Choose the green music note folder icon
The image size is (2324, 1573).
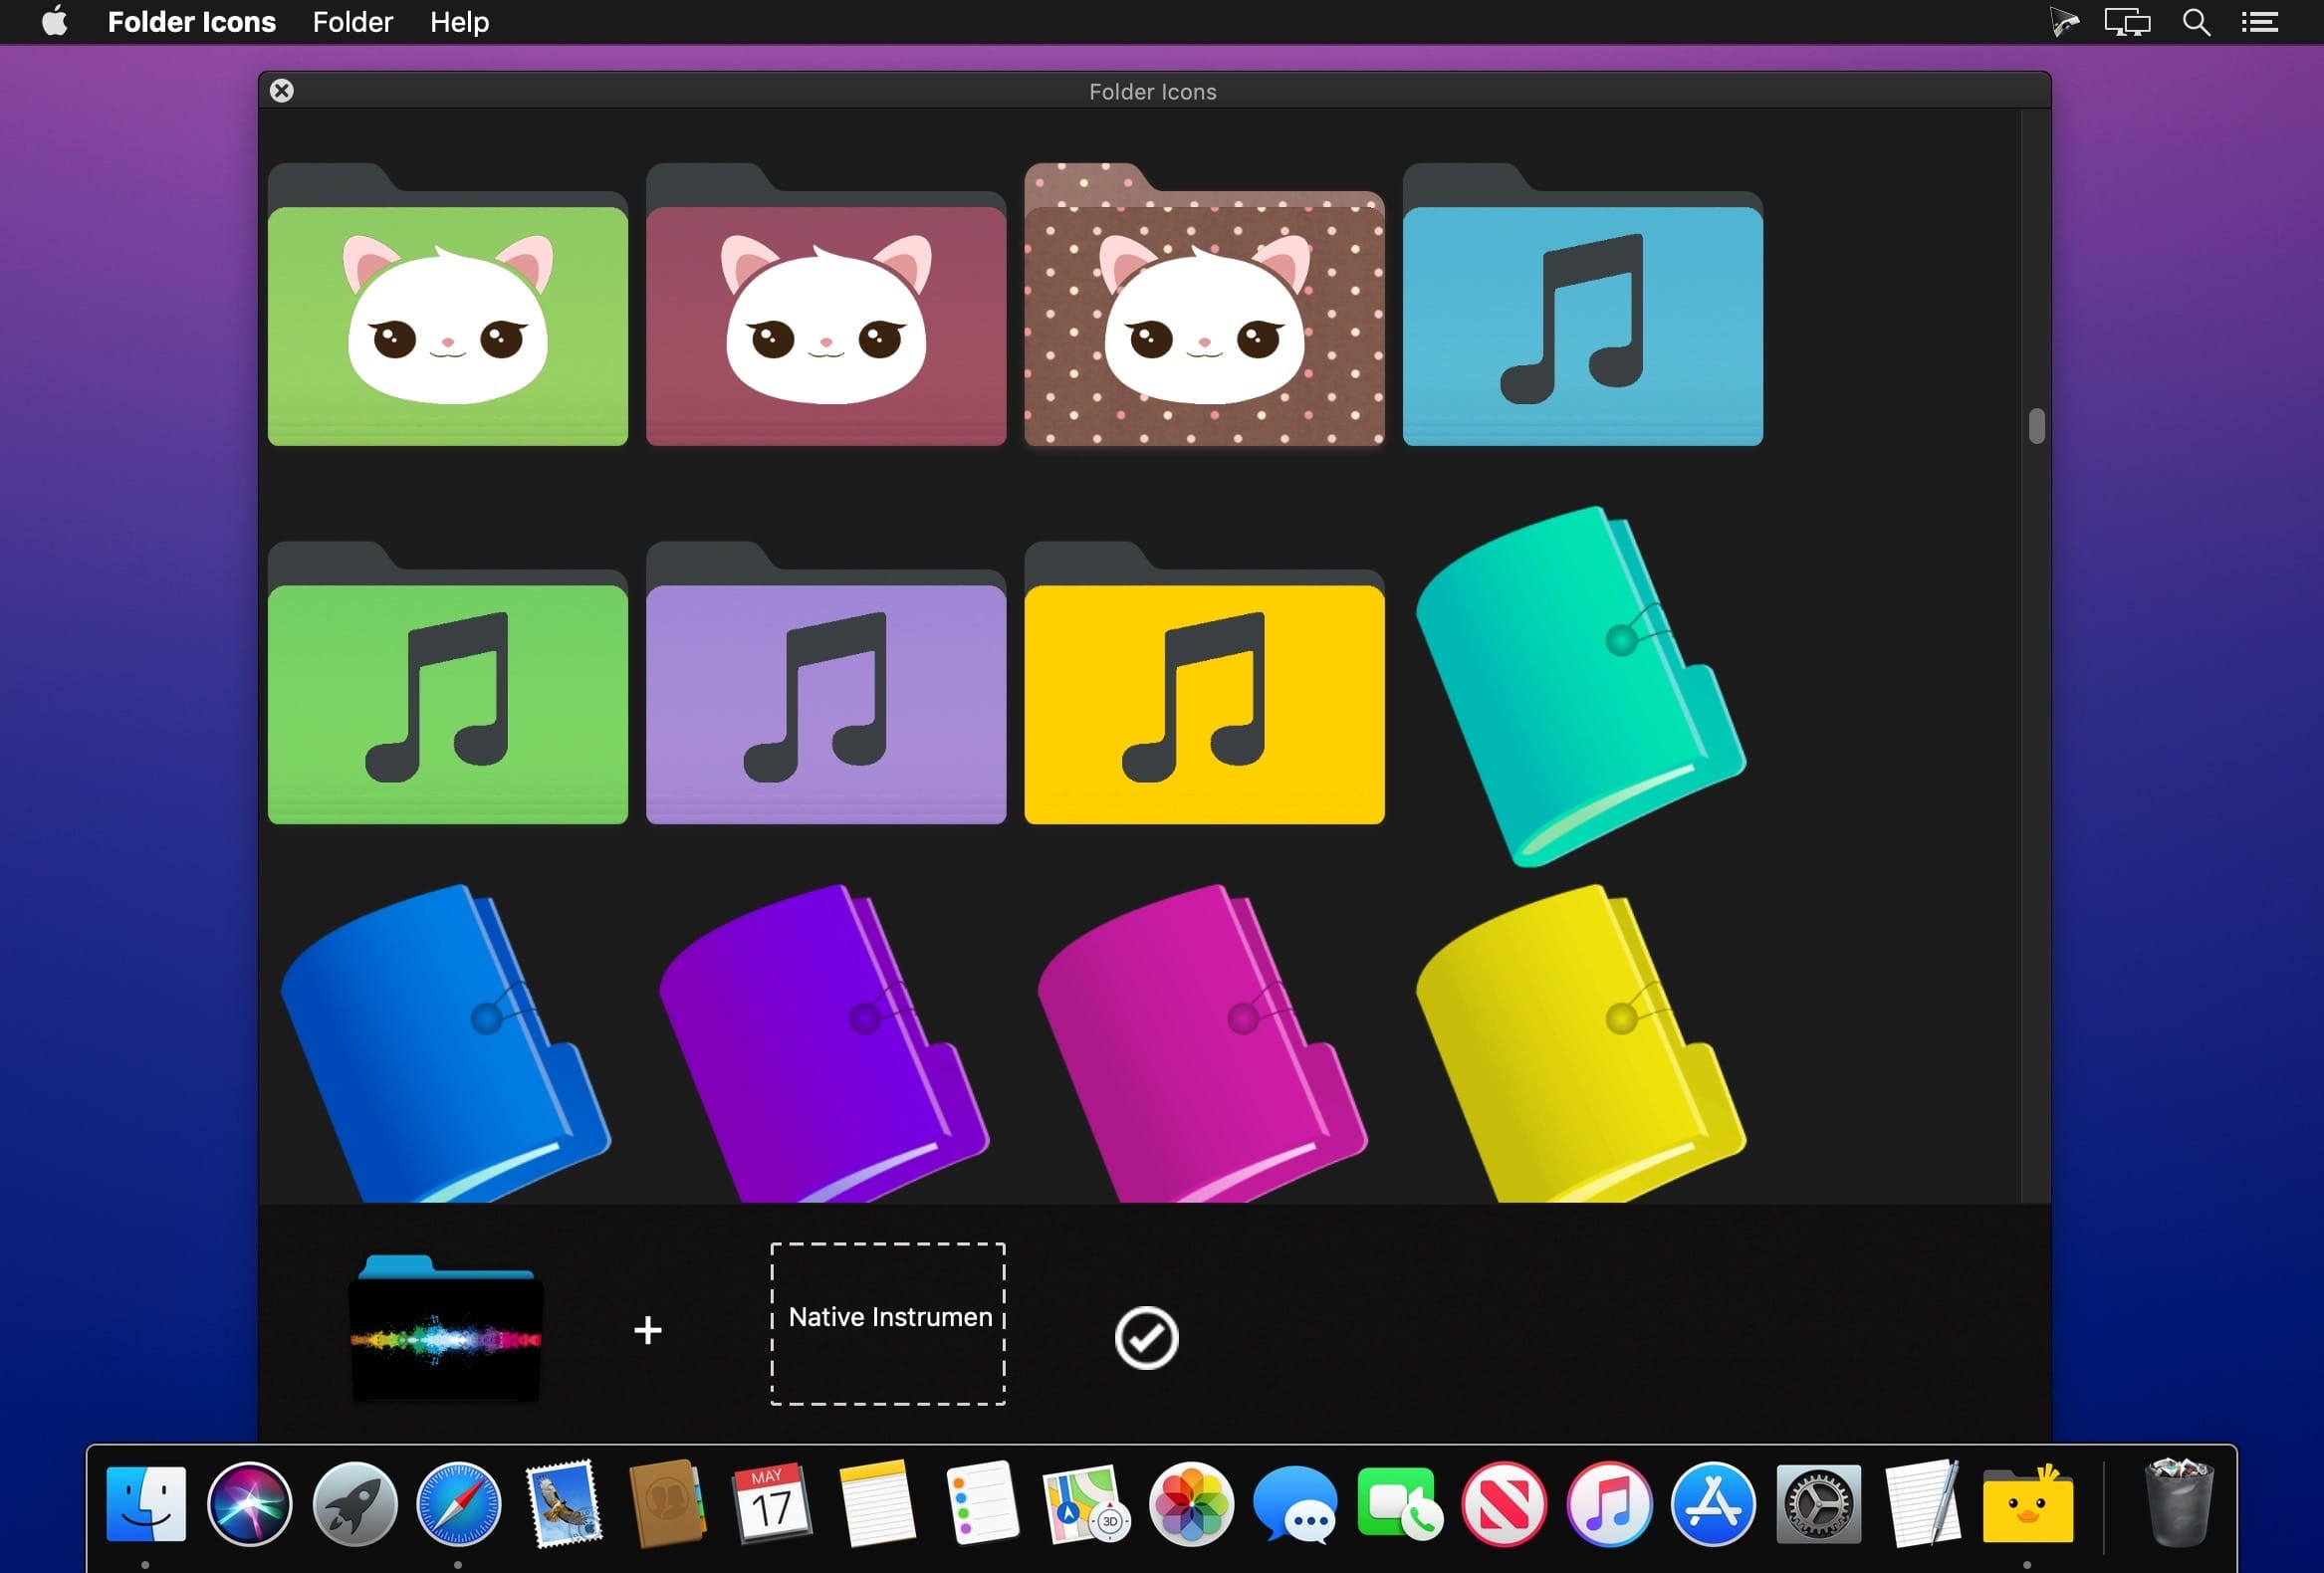[448, 683]
